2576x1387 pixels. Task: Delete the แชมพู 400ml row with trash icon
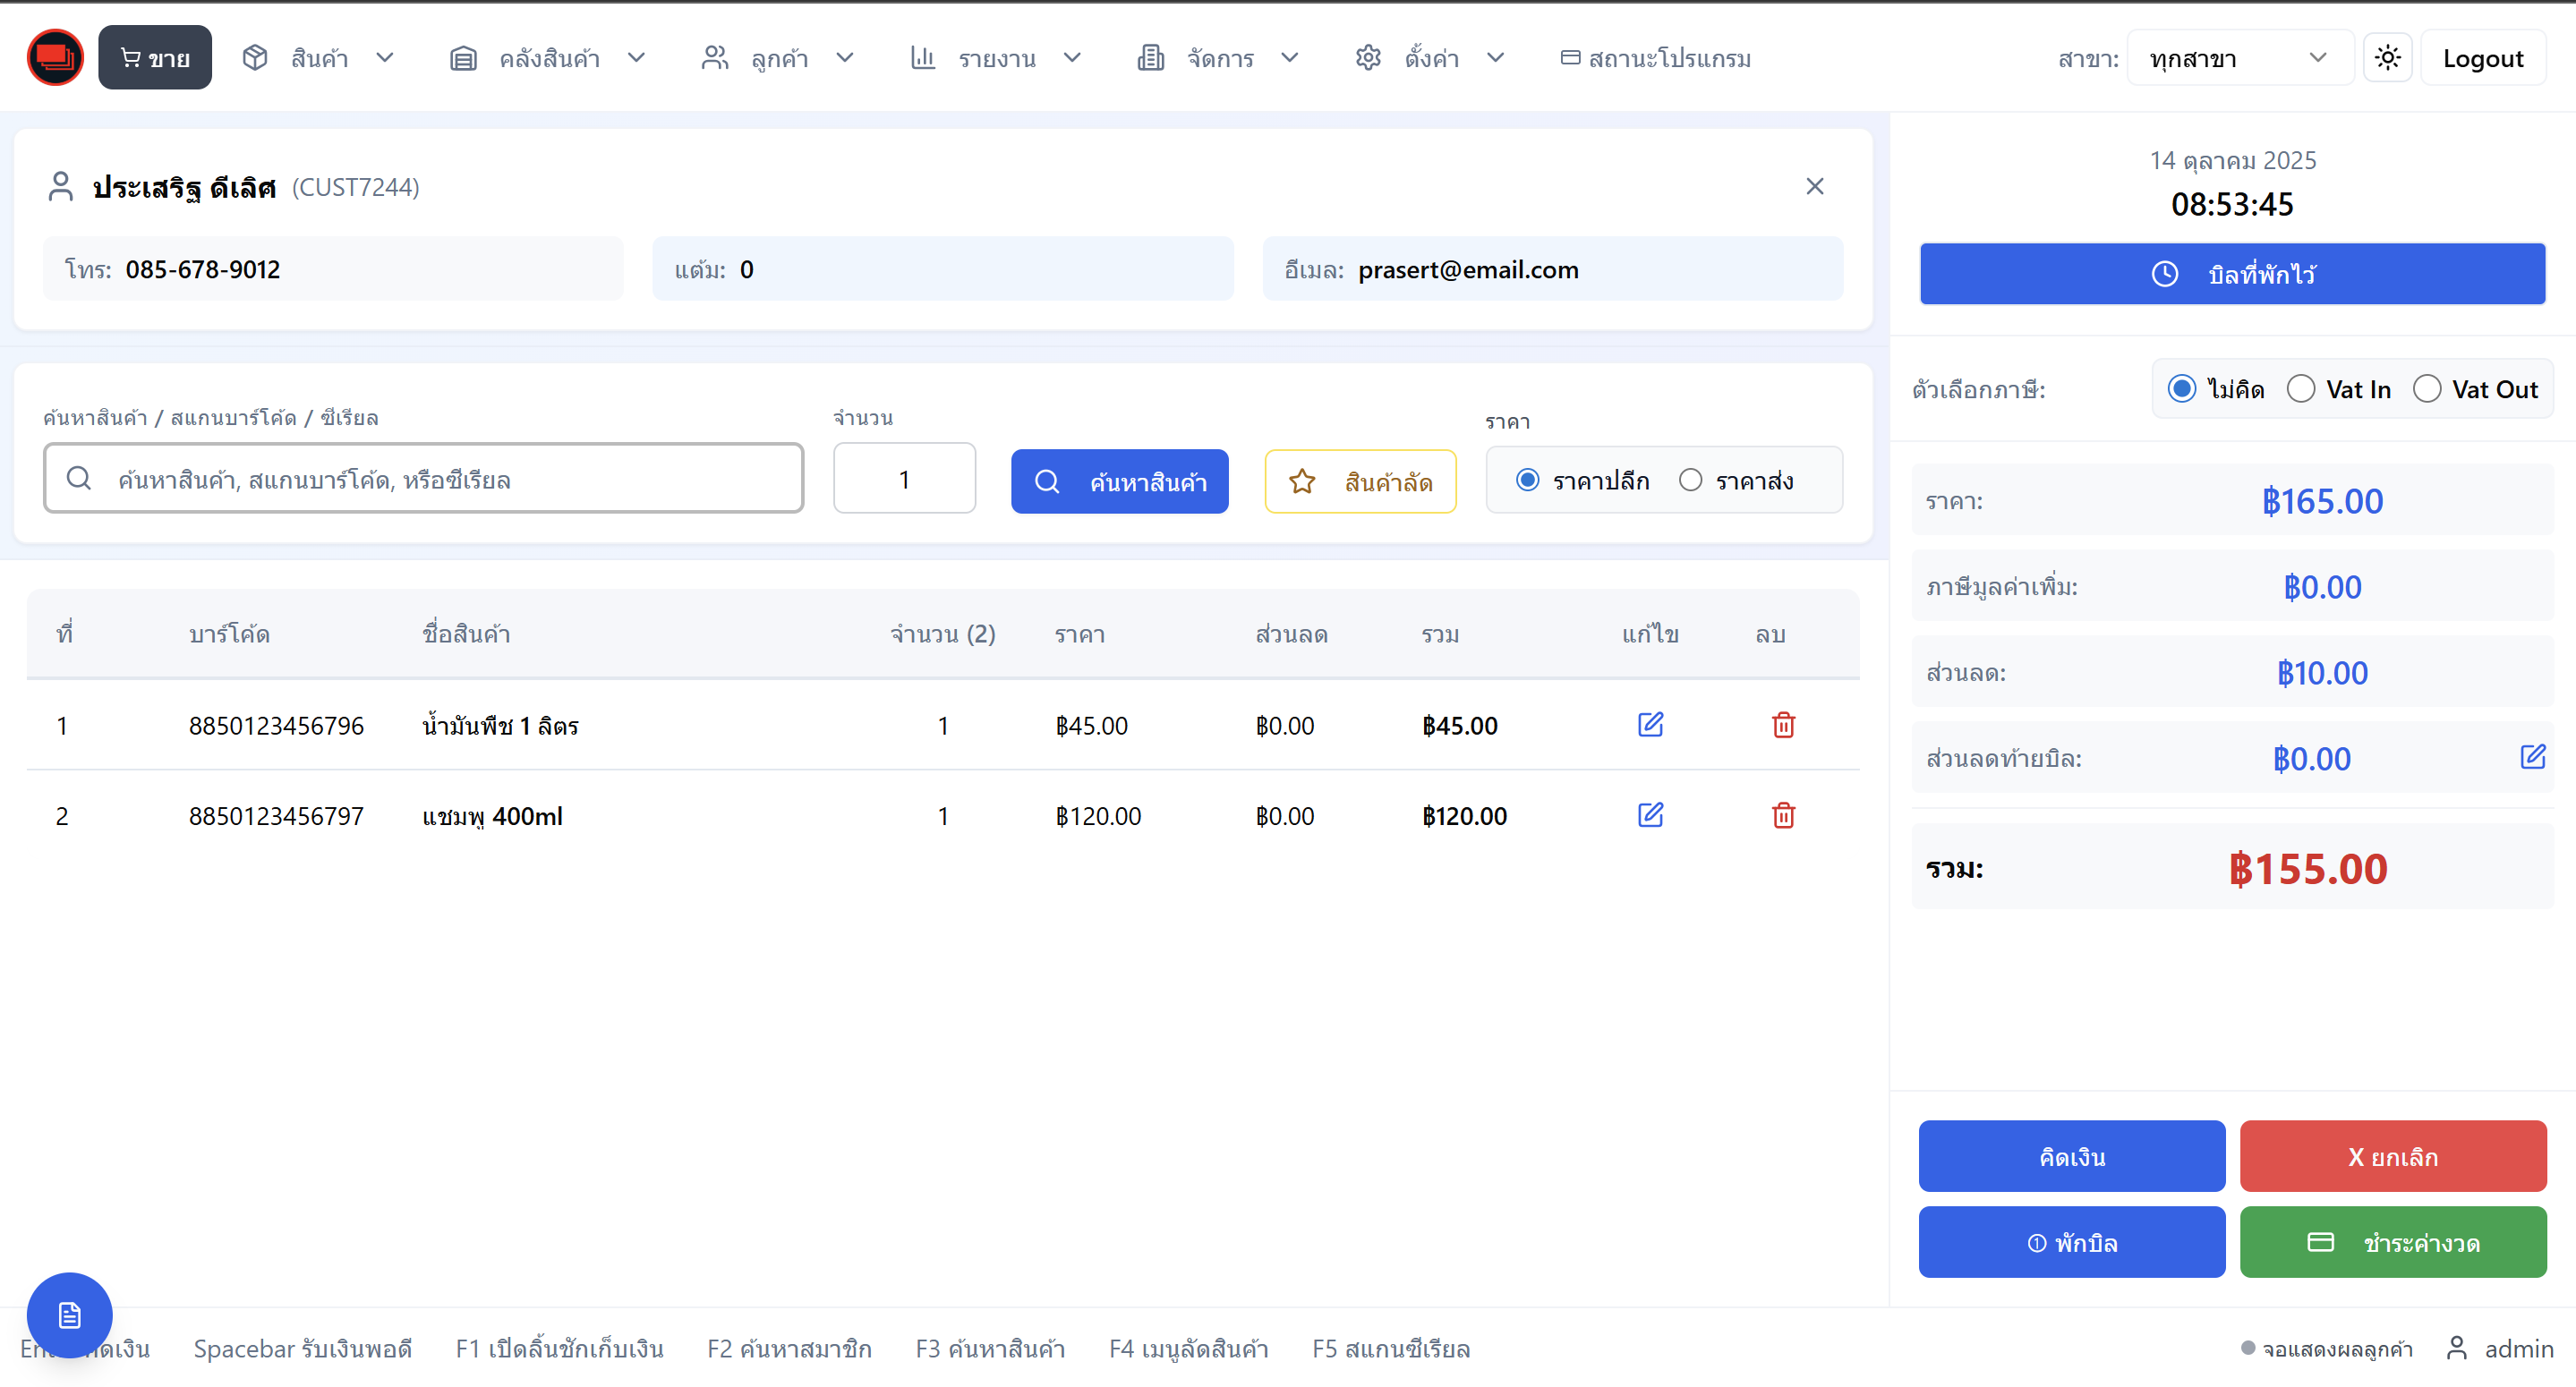click(x=1783, y=816)
